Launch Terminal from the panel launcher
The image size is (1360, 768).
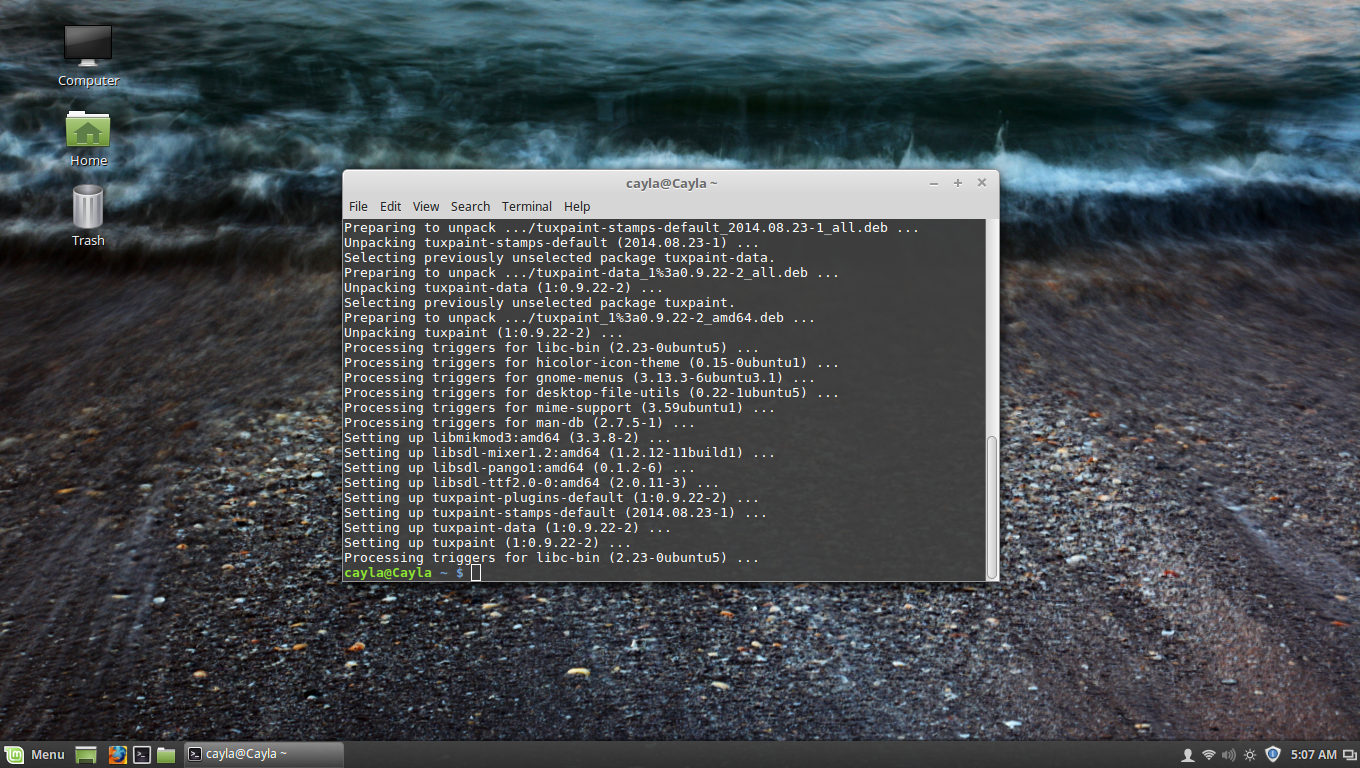coord(142,755)
